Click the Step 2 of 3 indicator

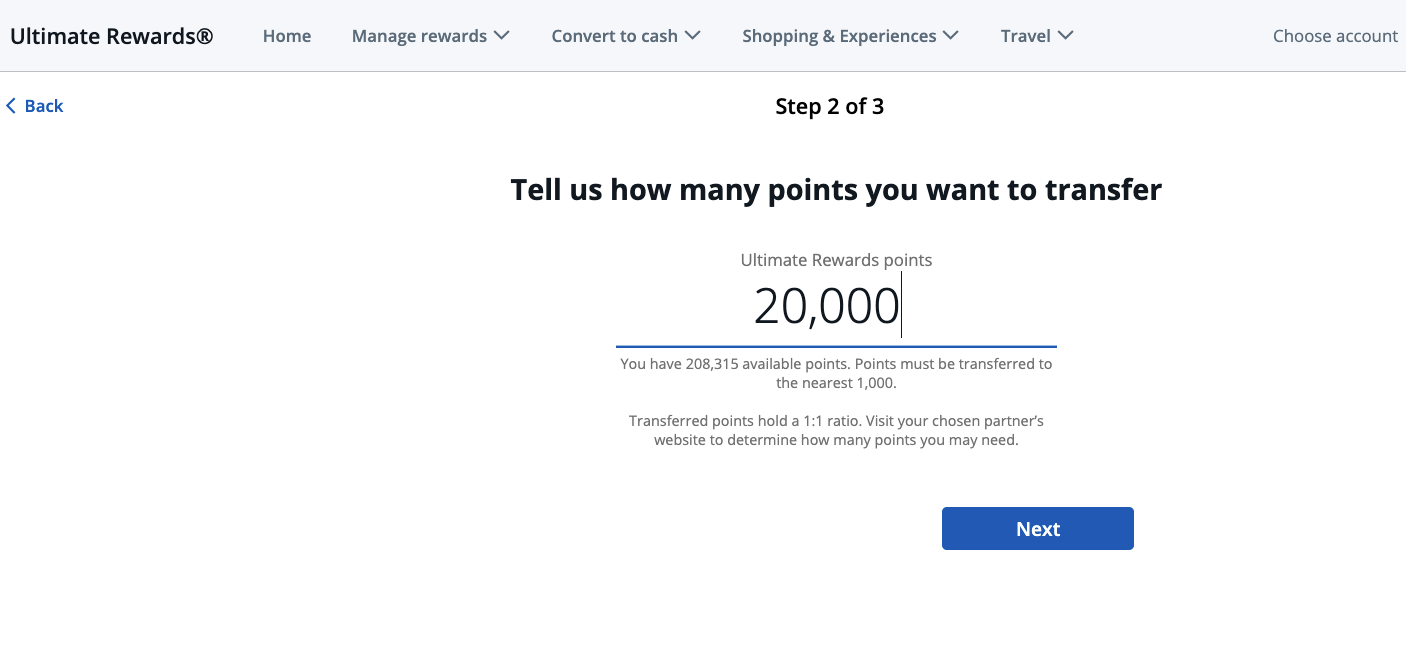coord(830,106)
